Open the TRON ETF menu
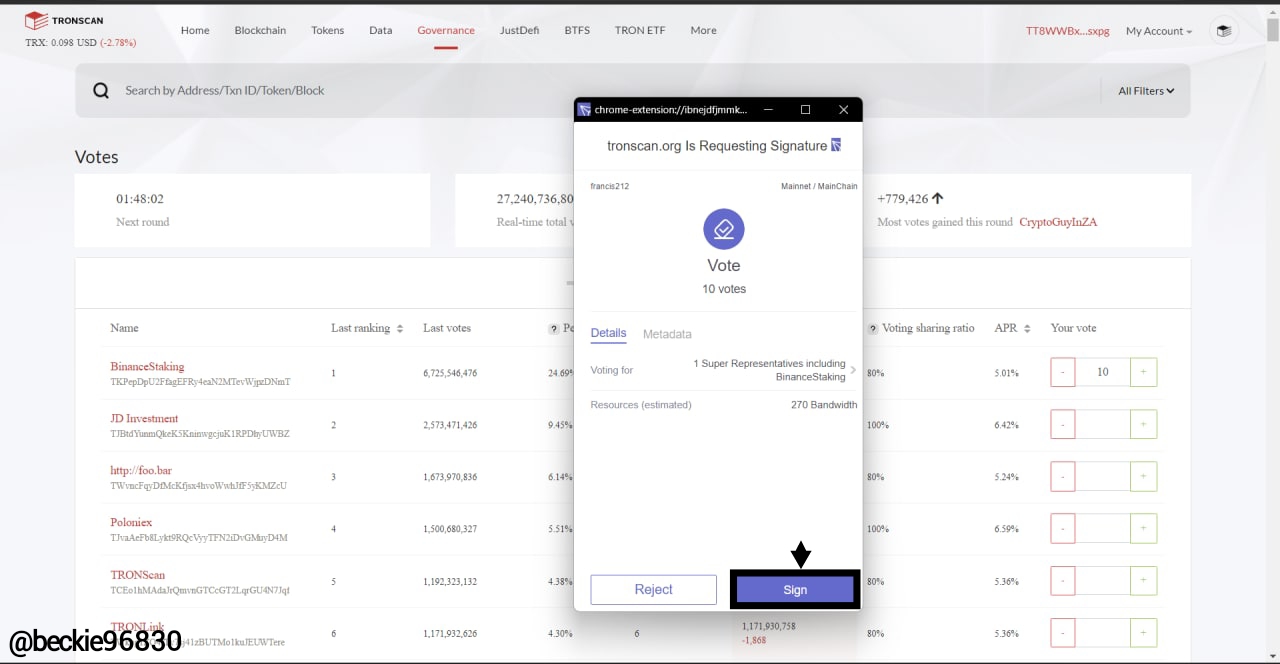The width and height of the screenshot is (1280, 664). pyautogui.click(x=640, y=30)
